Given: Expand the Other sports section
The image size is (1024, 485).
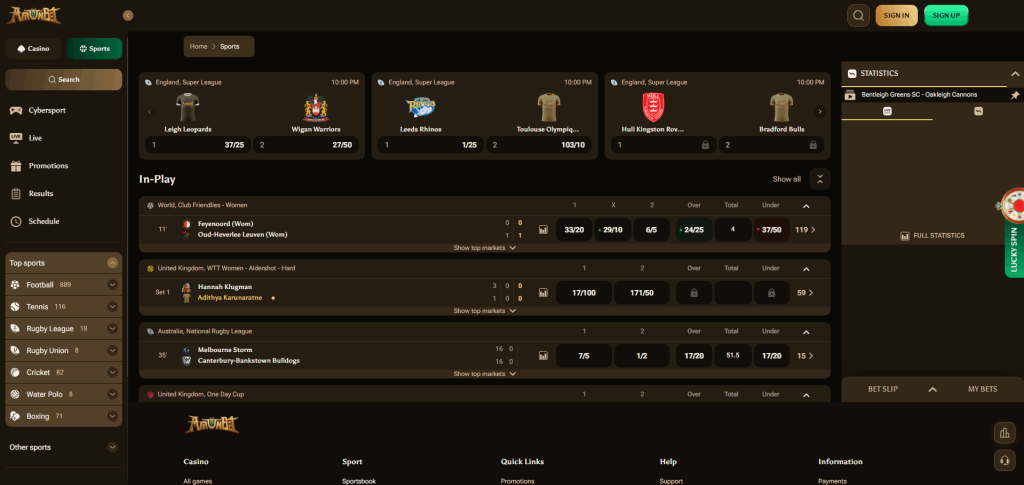Looking at the screenshot, I should (112, 447).
